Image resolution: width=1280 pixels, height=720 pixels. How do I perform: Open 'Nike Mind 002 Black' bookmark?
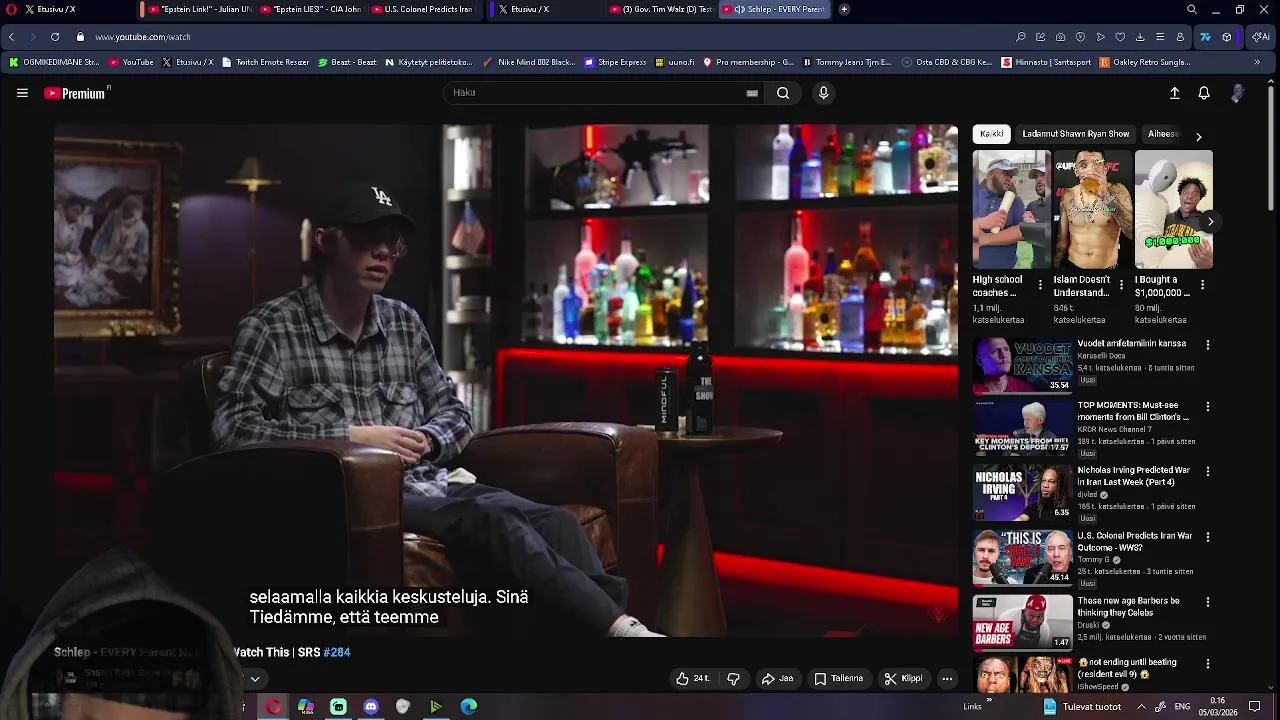[529, 62]
